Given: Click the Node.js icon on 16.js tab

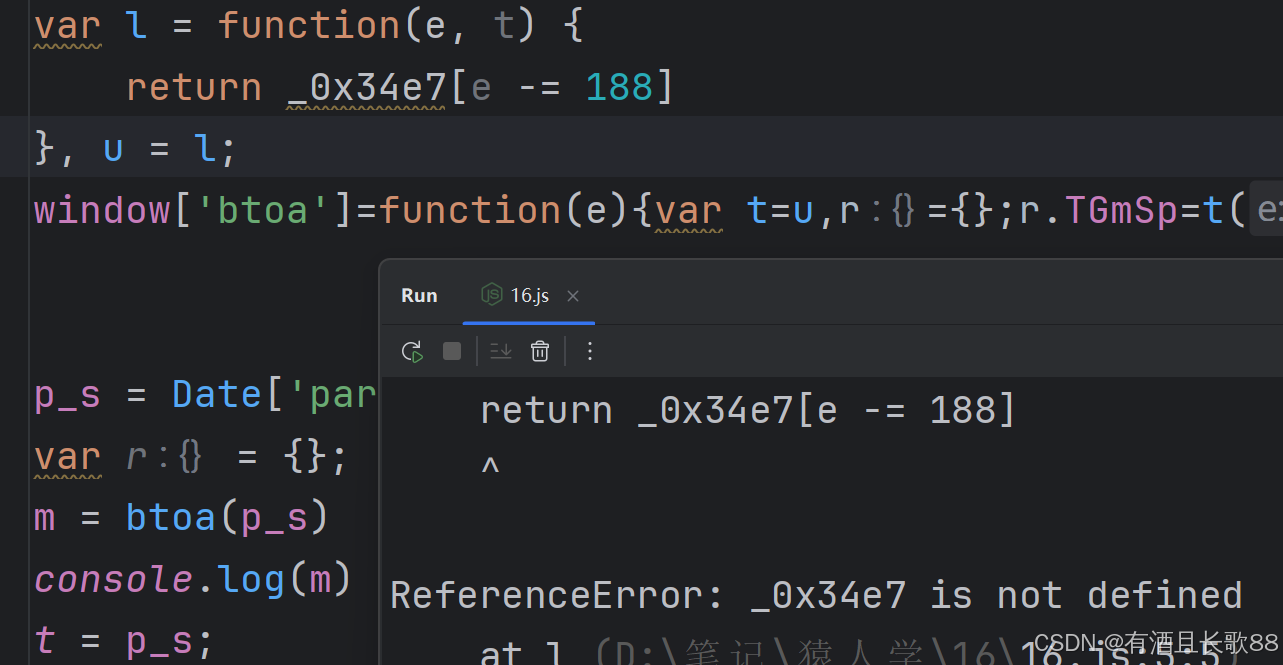Looking at the screenshot, I should 492,295.
